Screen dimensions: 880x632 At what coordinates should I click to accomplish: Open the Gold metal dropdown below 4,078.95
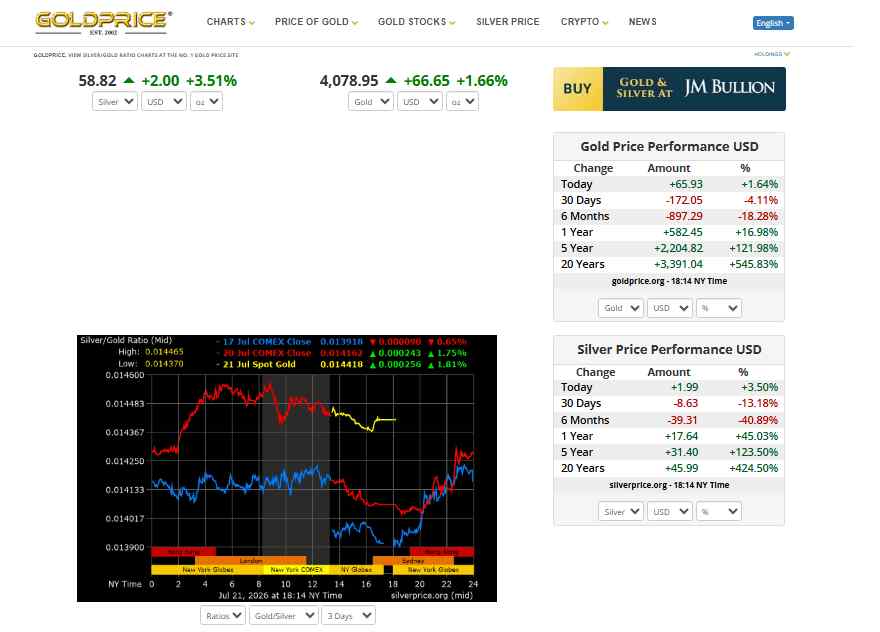371,102
